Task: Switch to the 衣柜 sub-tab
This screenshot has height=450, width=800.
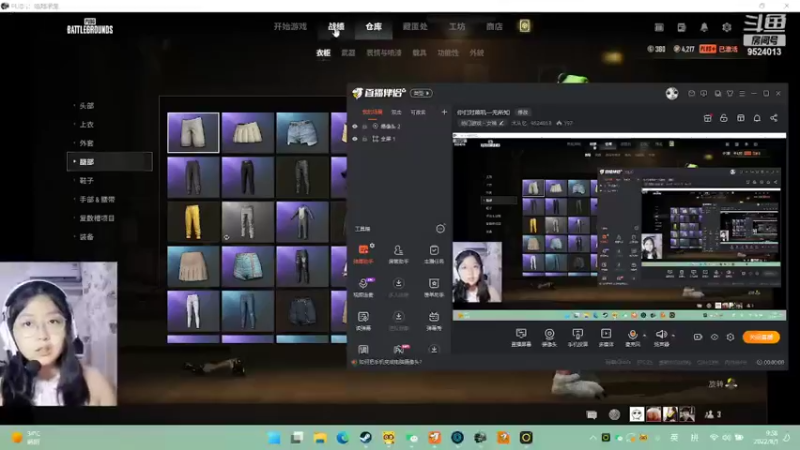Action: click(x=323, y=53)
